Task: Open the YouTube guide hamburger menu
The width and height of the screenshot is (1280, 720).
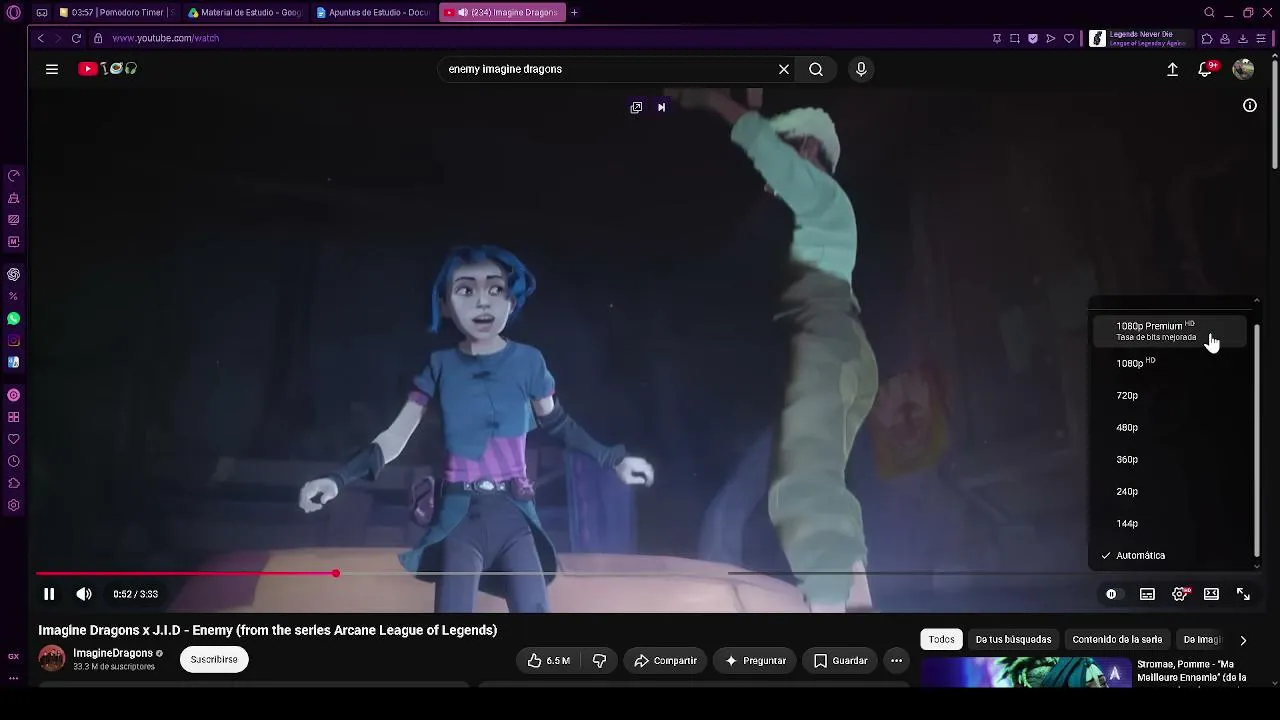Action: (52, 69)
